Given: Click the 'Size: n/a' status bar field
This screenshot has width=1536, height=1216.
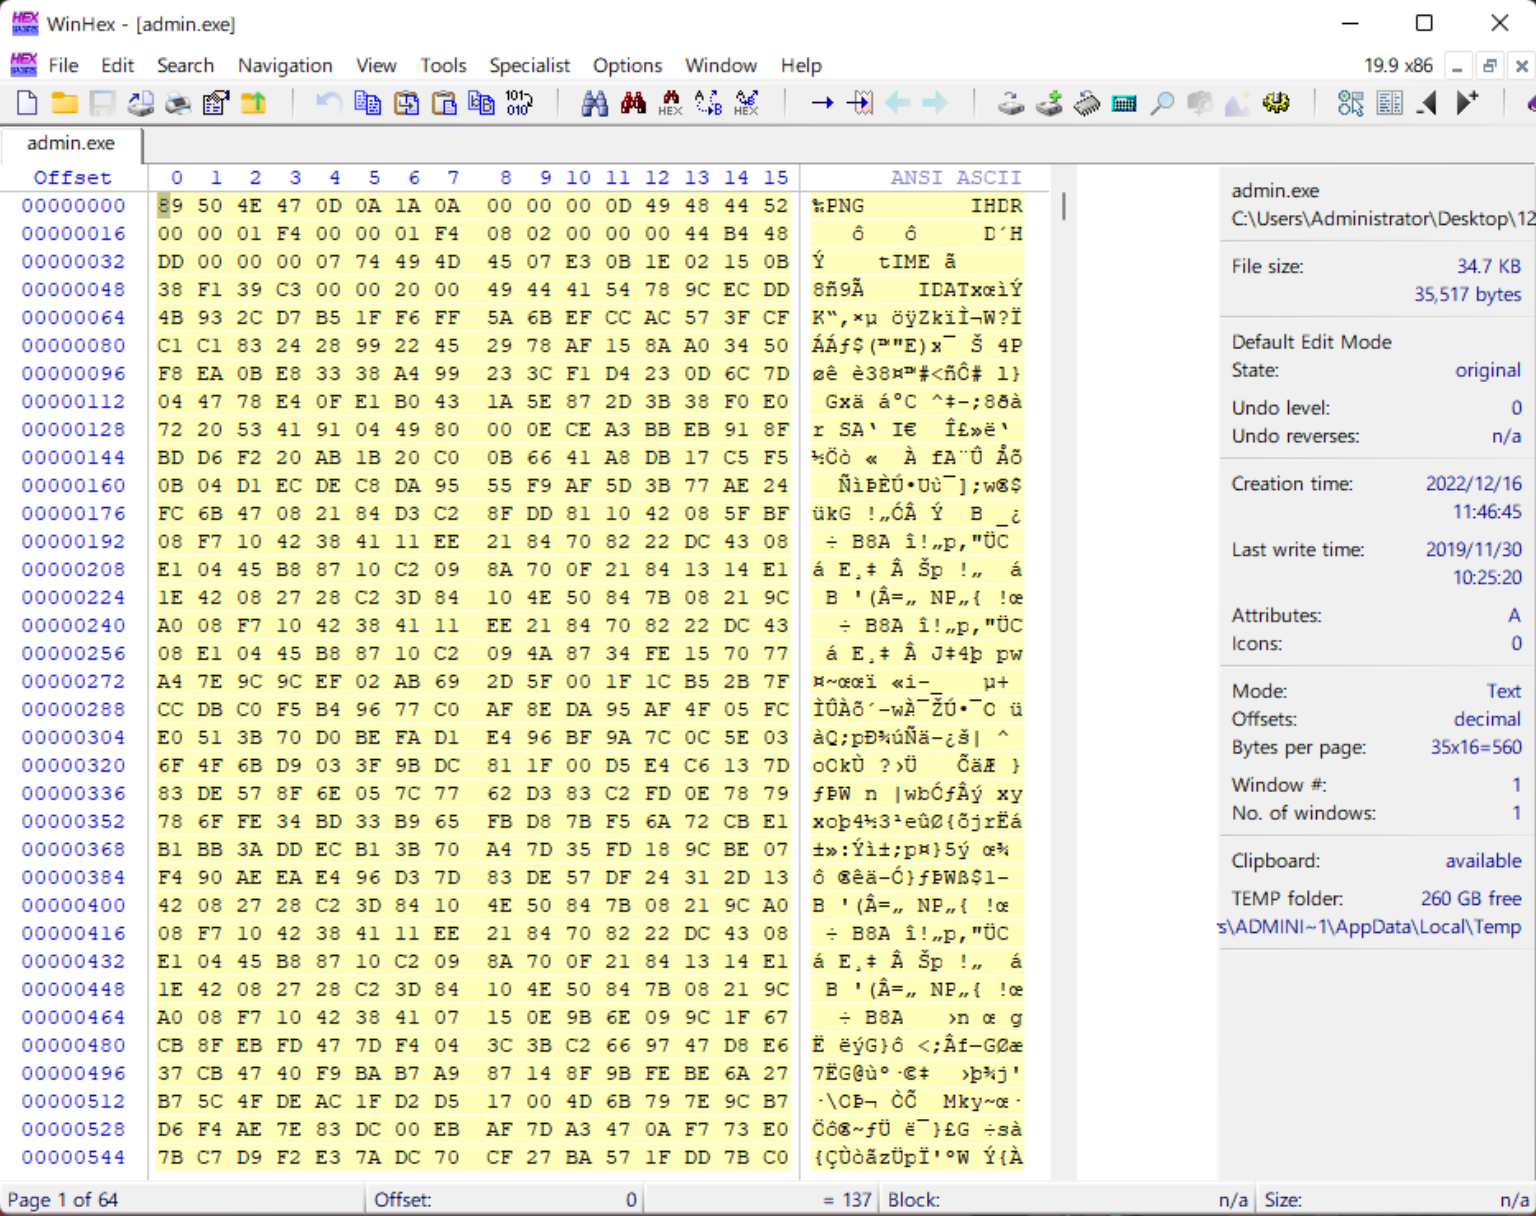Looking at the screenshot, I should tap(1397, 1199).
